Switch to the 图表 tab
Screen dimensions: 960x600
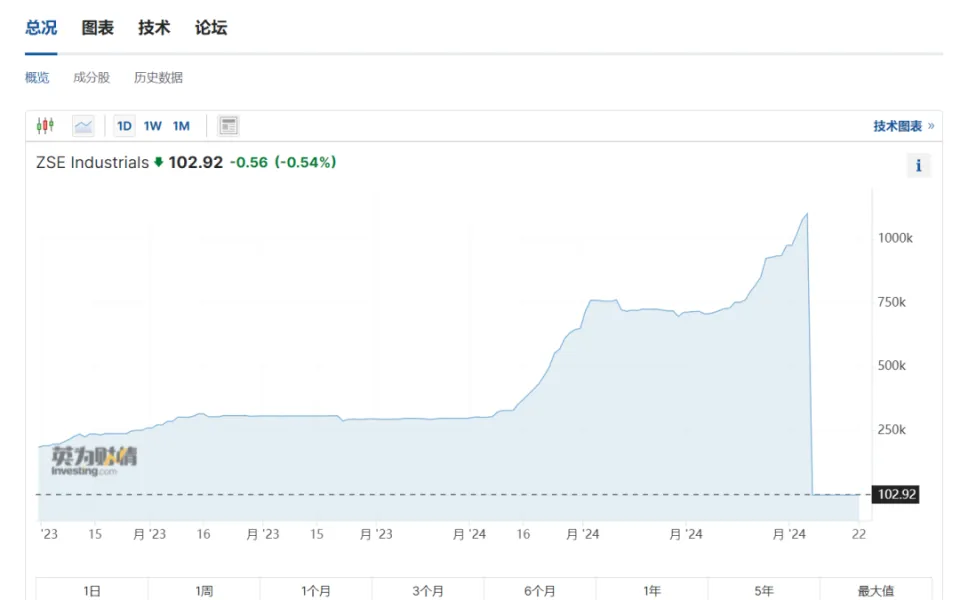[x=98, y=28]
